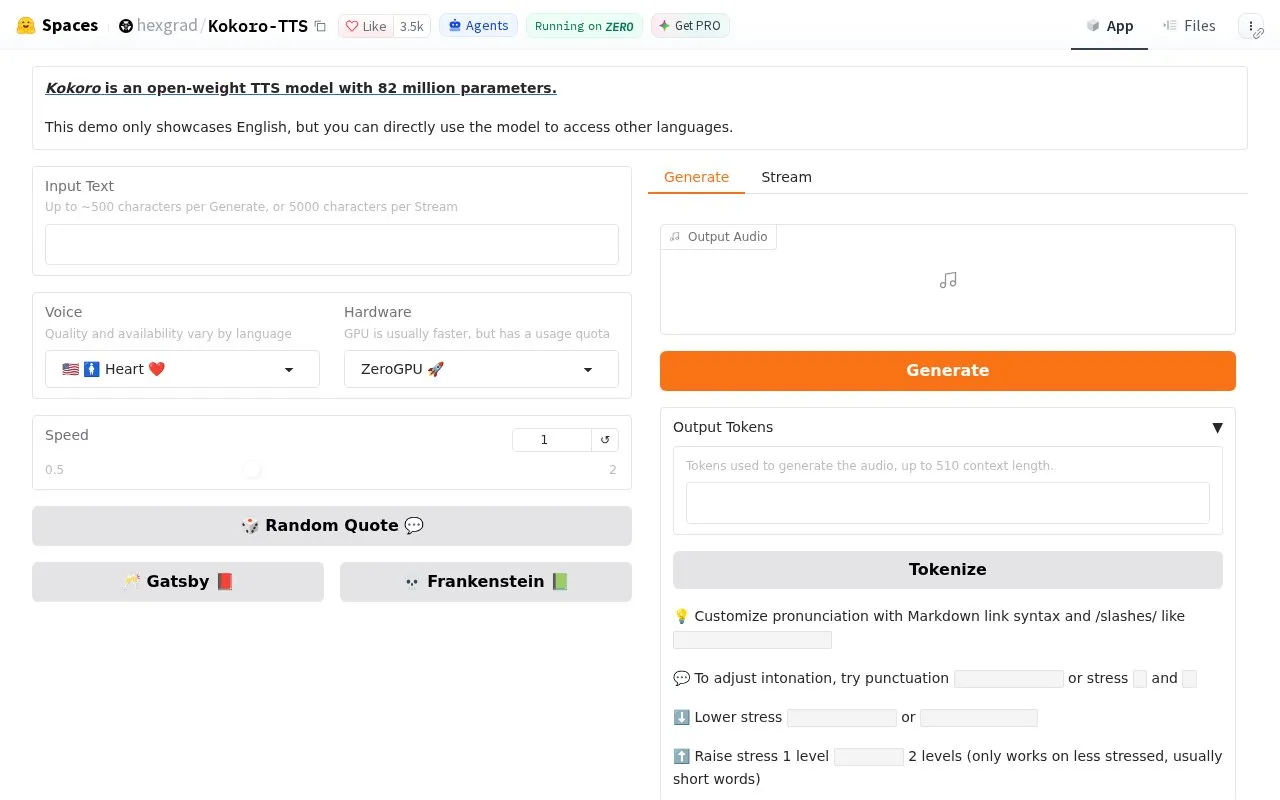Reset speed value with the undo icon
Screen dimensions: 1280x800
(x=605, y=440)
